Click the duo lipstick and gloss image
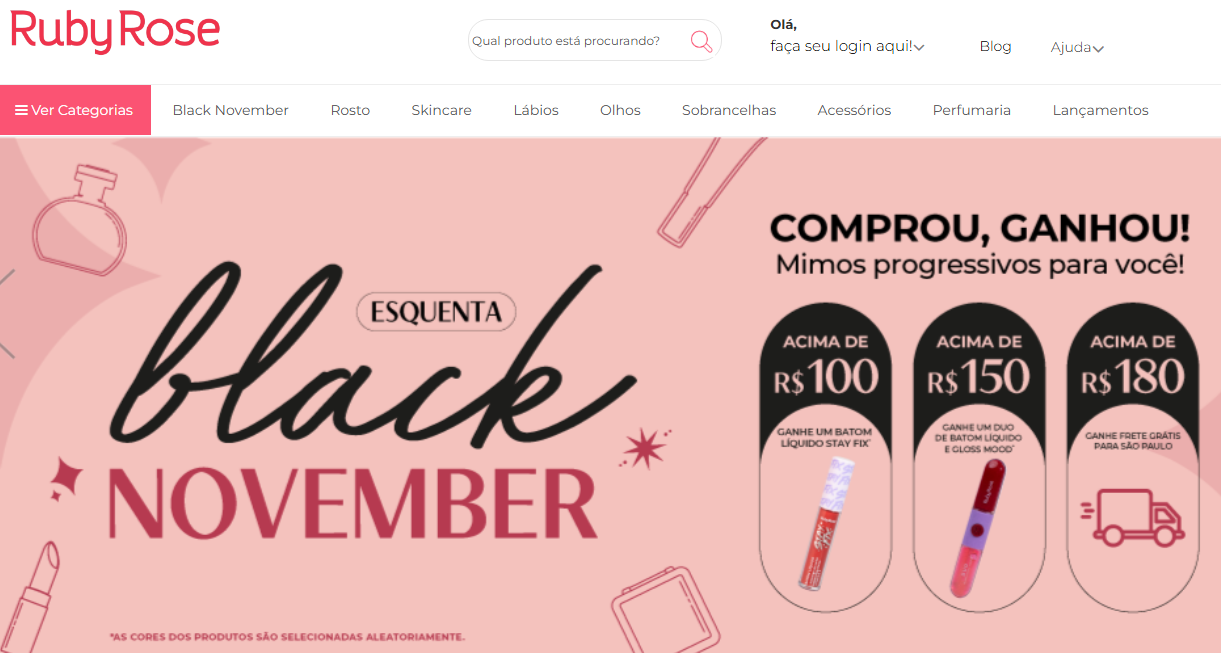1221x653 pixels. click(x=975, y=524)
